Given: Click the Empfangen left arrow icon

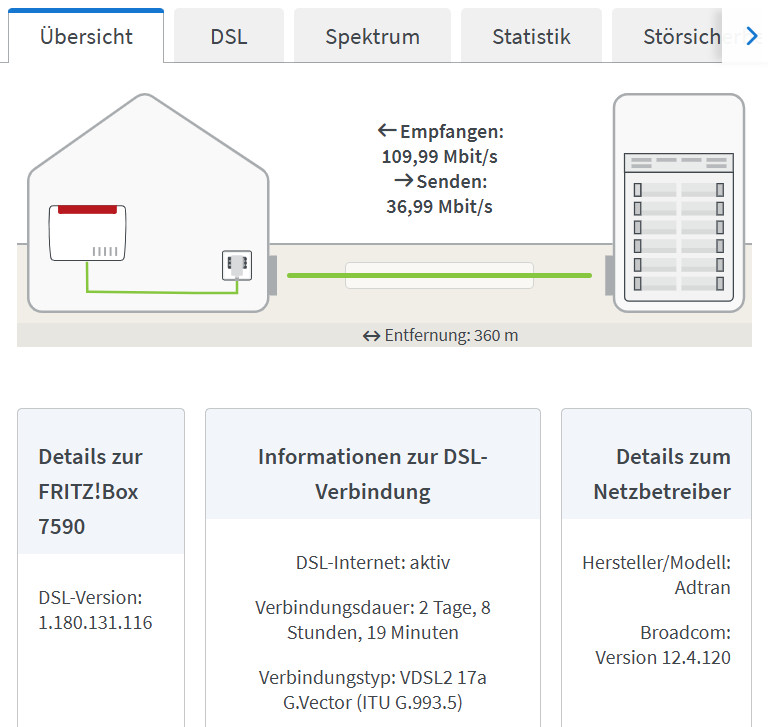Looking at the screenshot, I should pos(387,131).
